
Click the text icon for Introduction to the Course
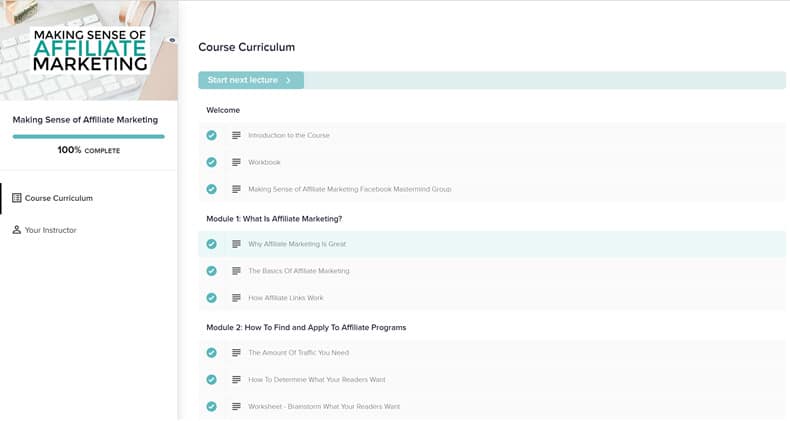tap(236, 135)
